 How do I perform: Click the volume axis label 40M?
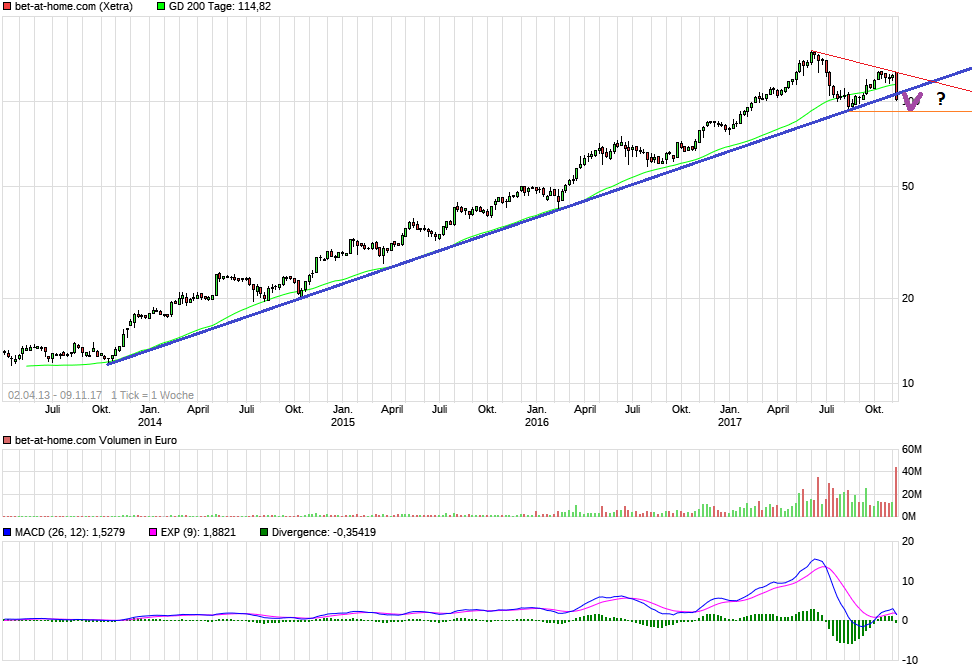[912, 472]
